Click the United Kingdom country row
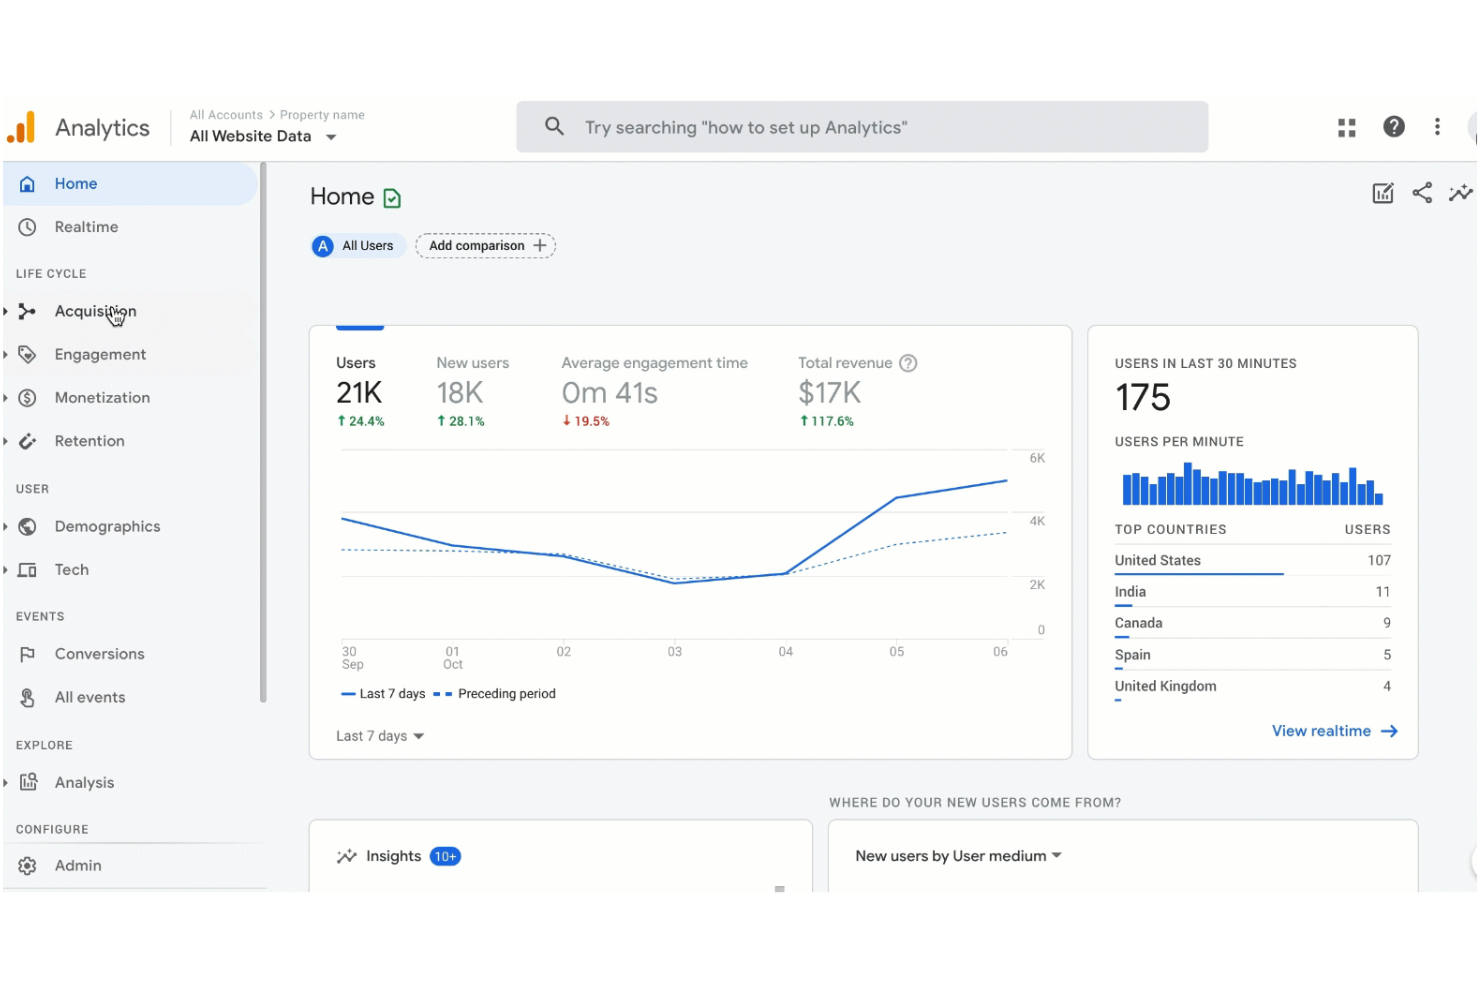The height and width of the screenshot is (987, 1480). [x=1253, y=687]
